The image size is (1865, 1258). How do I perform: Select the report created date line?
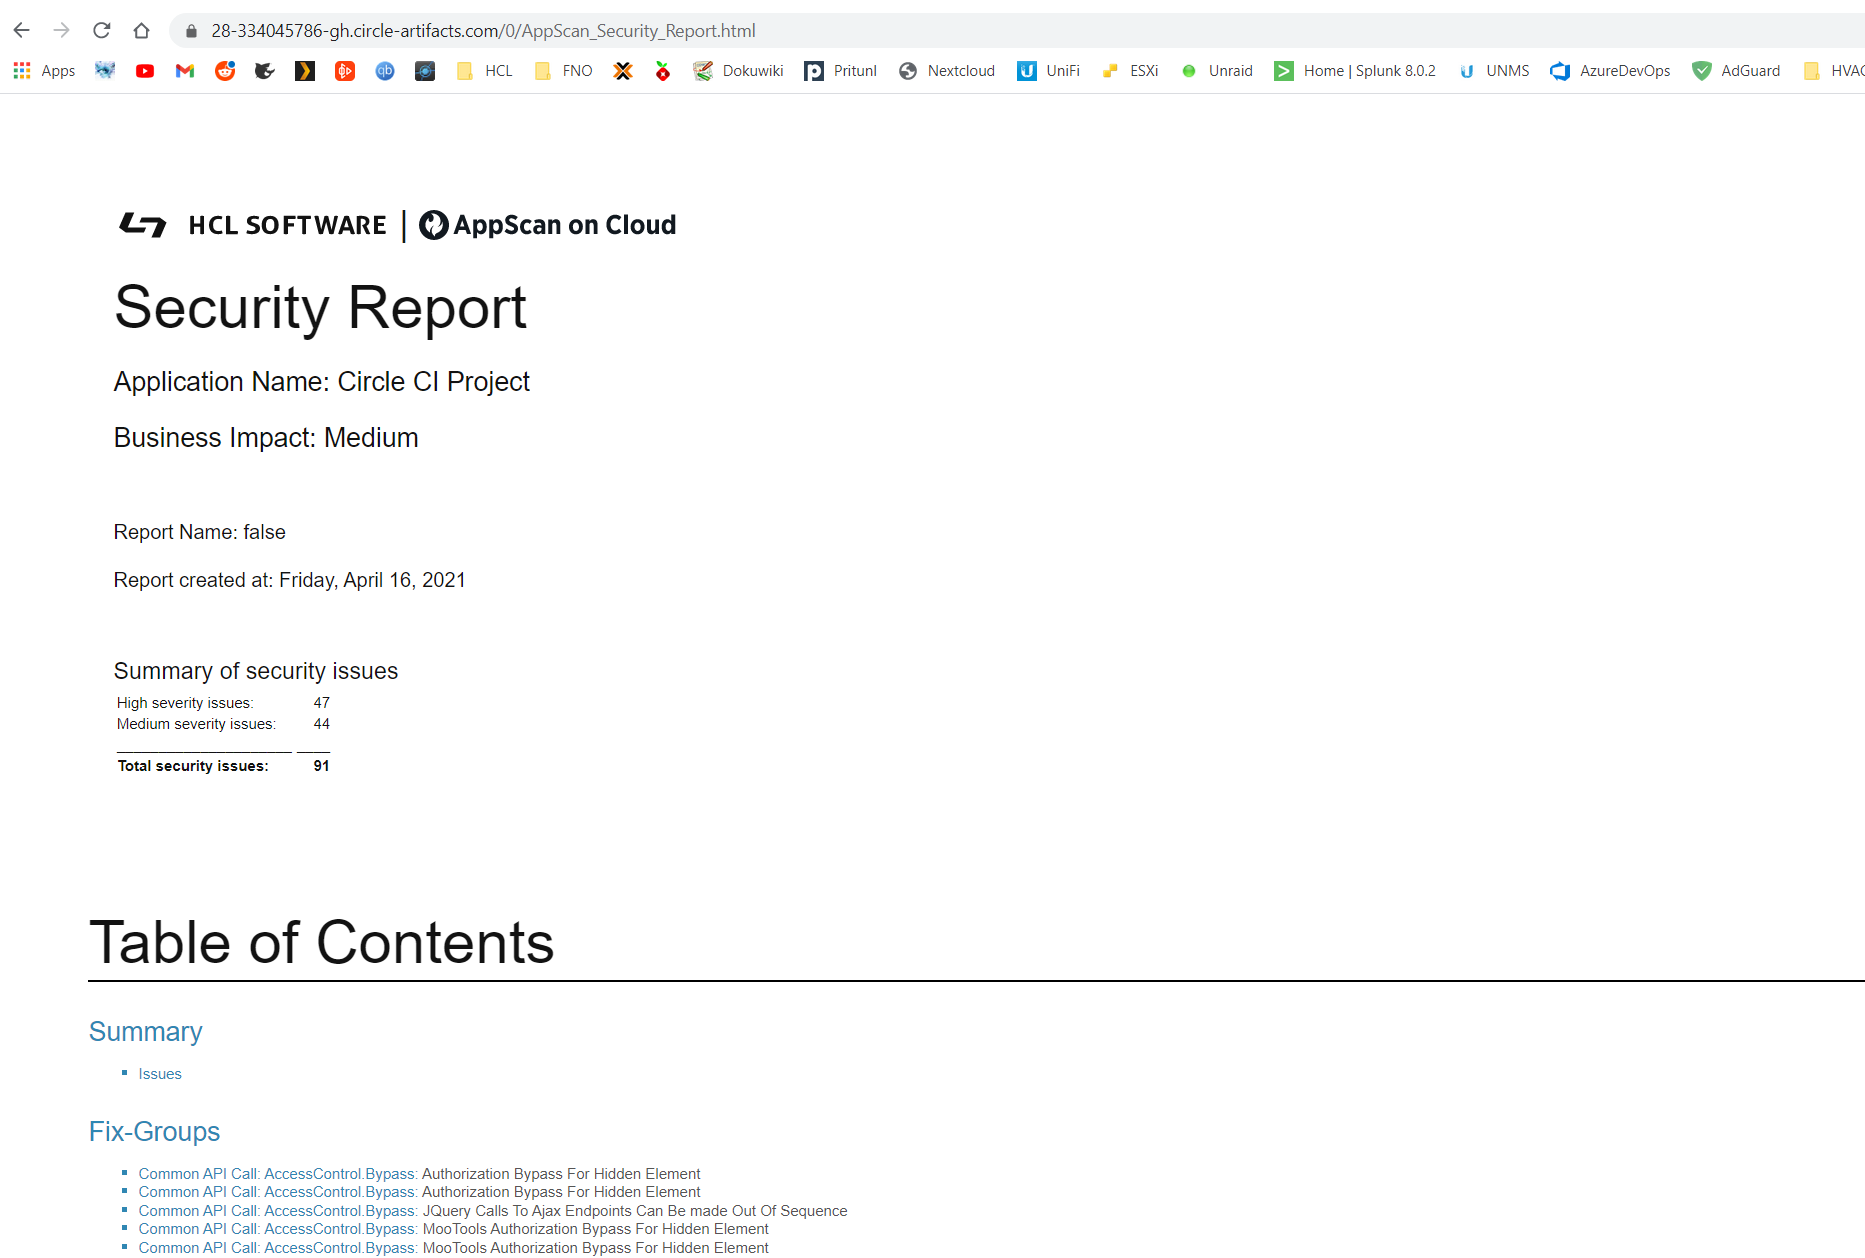tap(290, 580)
